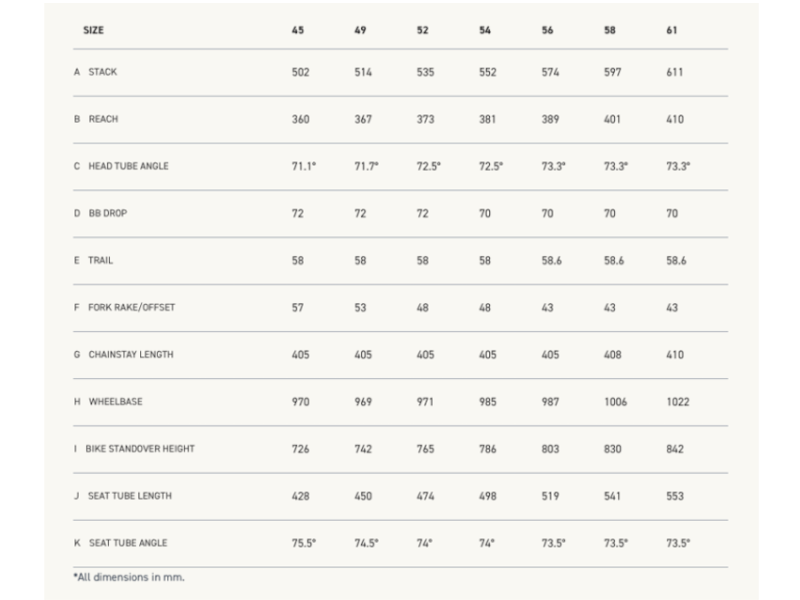Select the standover height value 726
This screenshot has width=800, height=600.
coord(300,449)
